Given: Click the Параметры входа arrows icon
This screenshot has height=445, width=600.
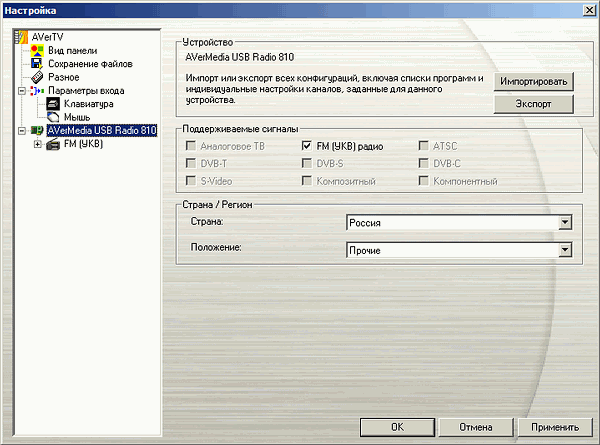Looking at the screenshot, I should 37,91.
